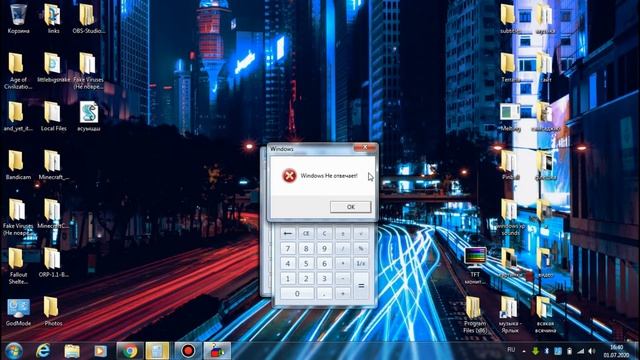Open the Bluetooth tray icon

547,351
